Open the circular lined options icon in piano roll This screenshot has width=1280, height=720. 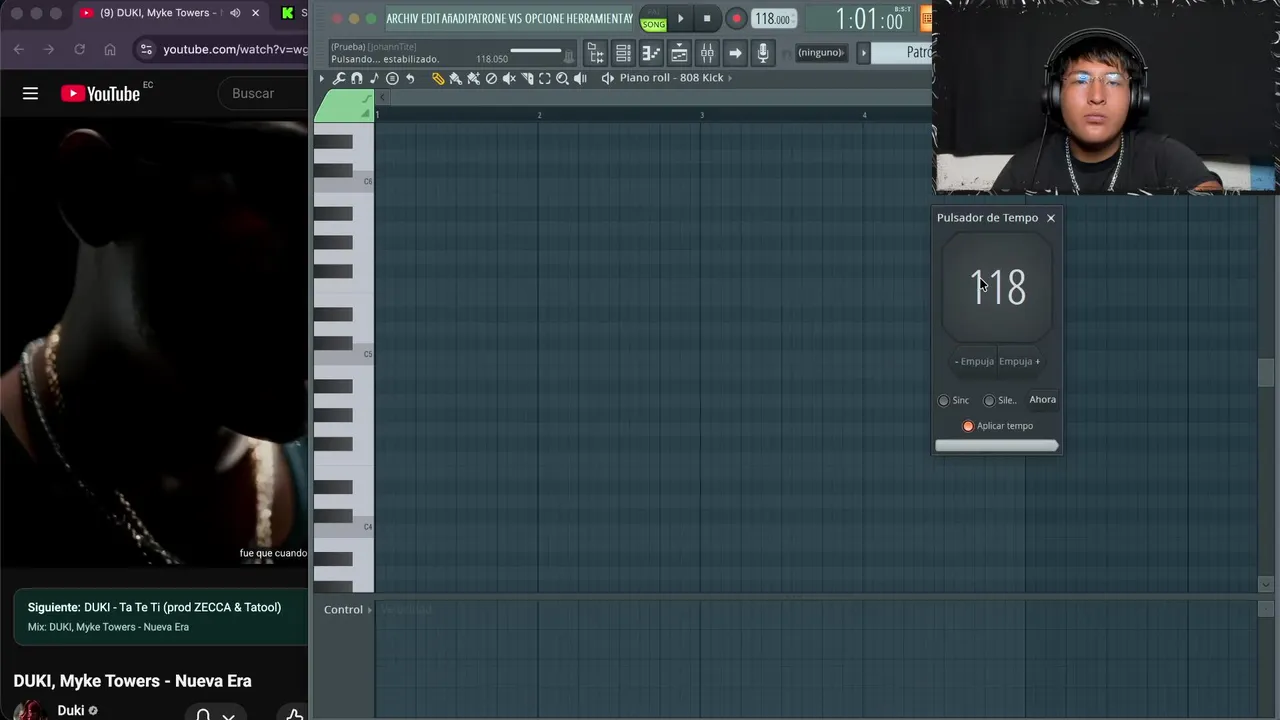tap(392, 78)
